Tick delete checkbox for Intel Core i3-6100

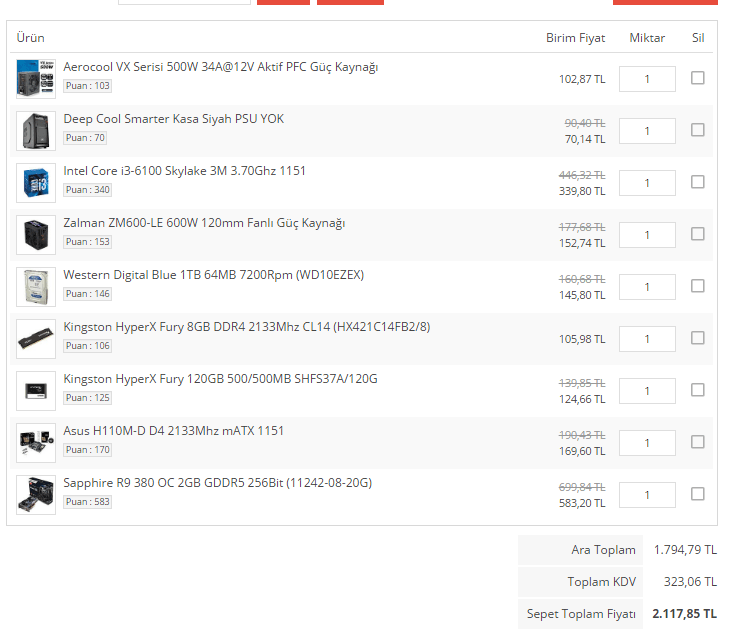(697, 182)
